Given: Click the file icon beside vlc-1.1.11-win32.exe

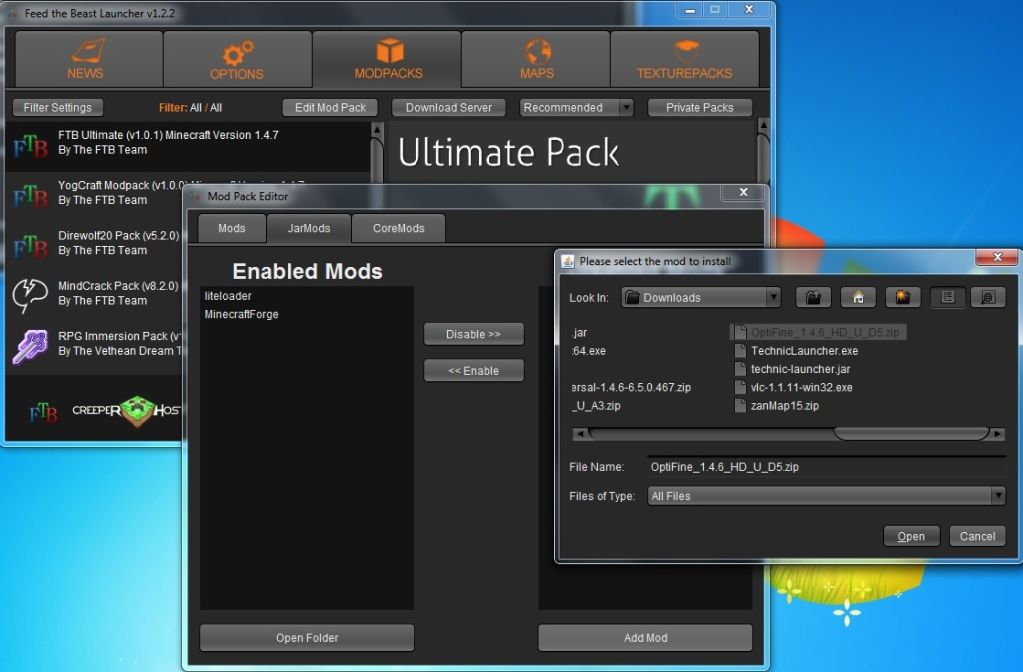Looking at the screenshot, I should click(740, 388).
